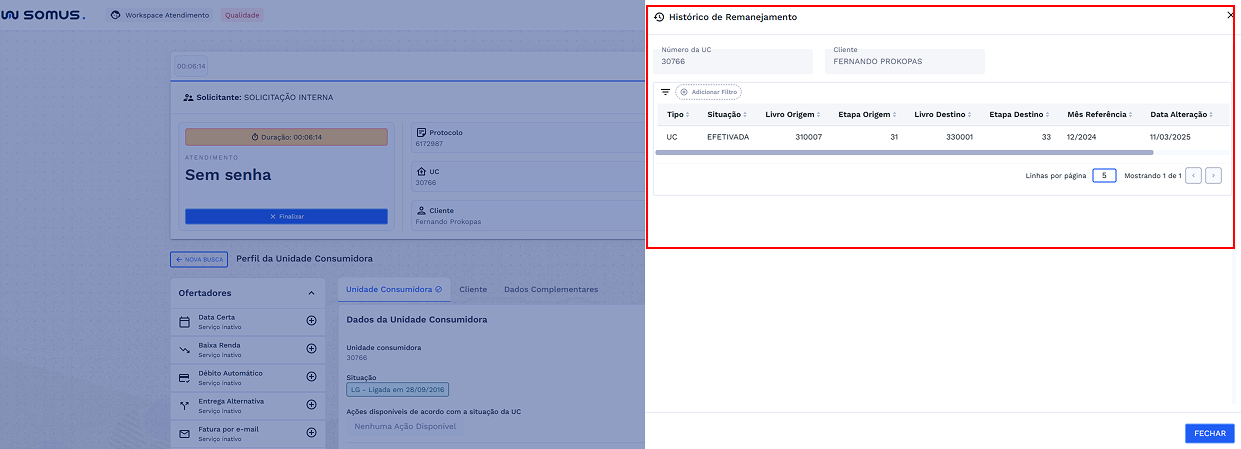Sort by Etapa Destino column
Image resolution: width=1241 pixels, height=449 pixels.
(1020, 114)
